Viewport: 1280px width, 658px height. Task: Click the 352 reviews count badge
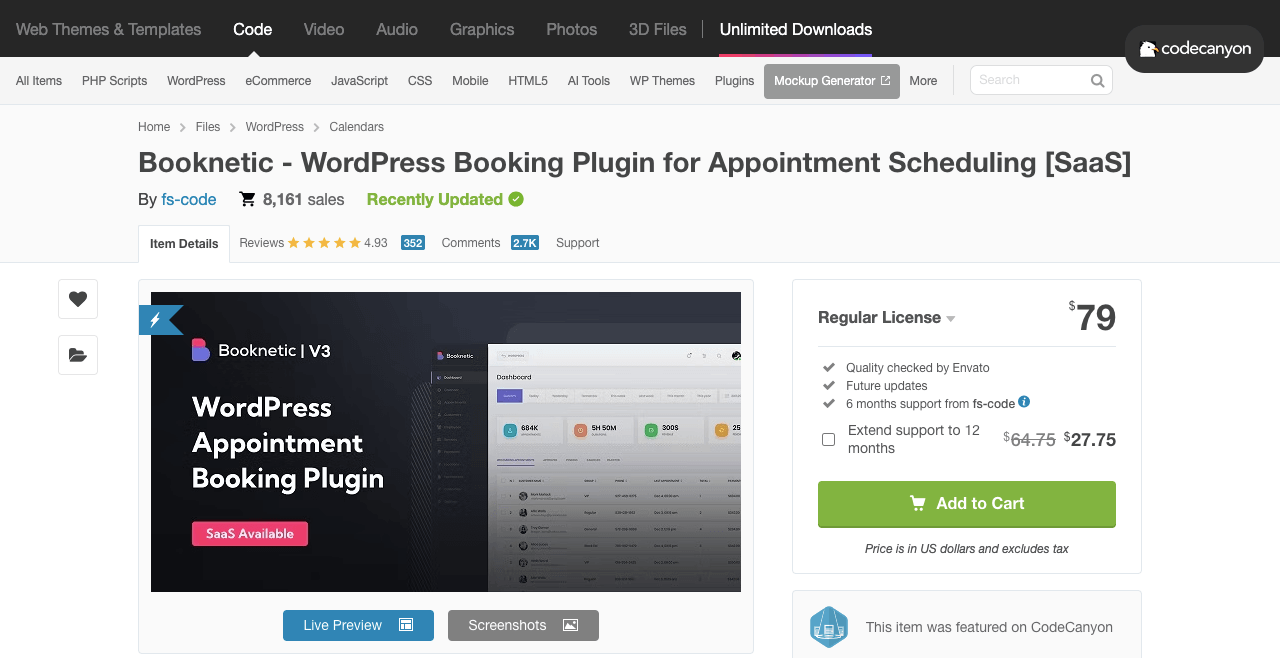tap(412, 243)
